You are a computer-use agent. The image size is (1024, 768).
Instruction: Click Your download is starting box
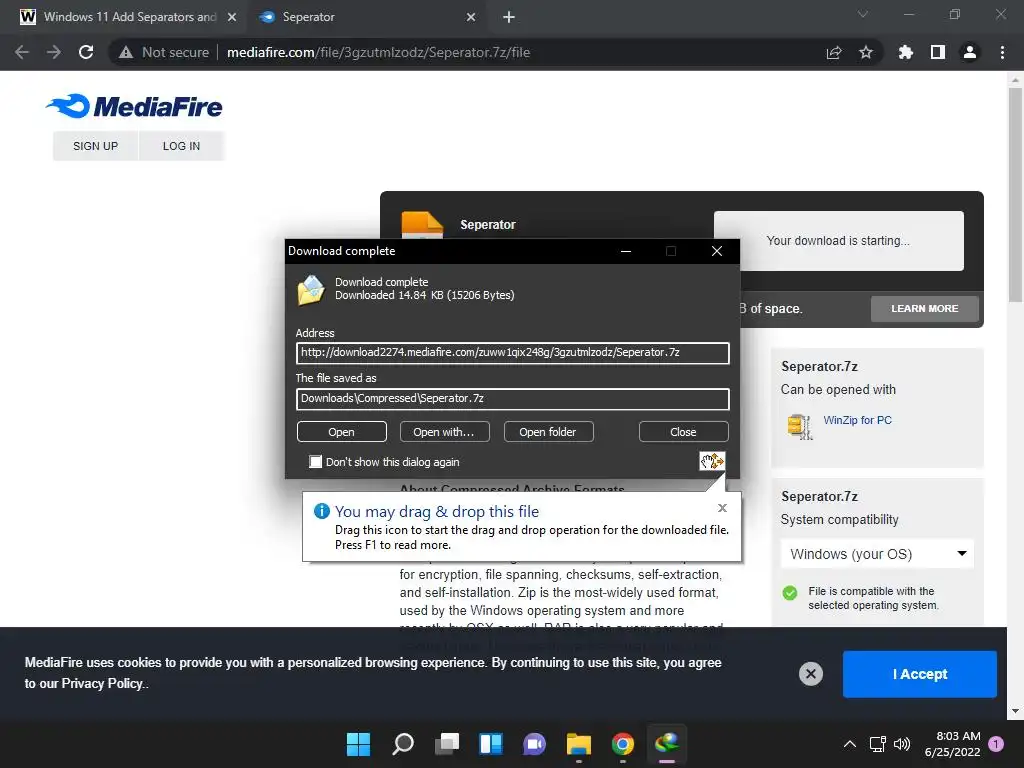pos(839,240)
